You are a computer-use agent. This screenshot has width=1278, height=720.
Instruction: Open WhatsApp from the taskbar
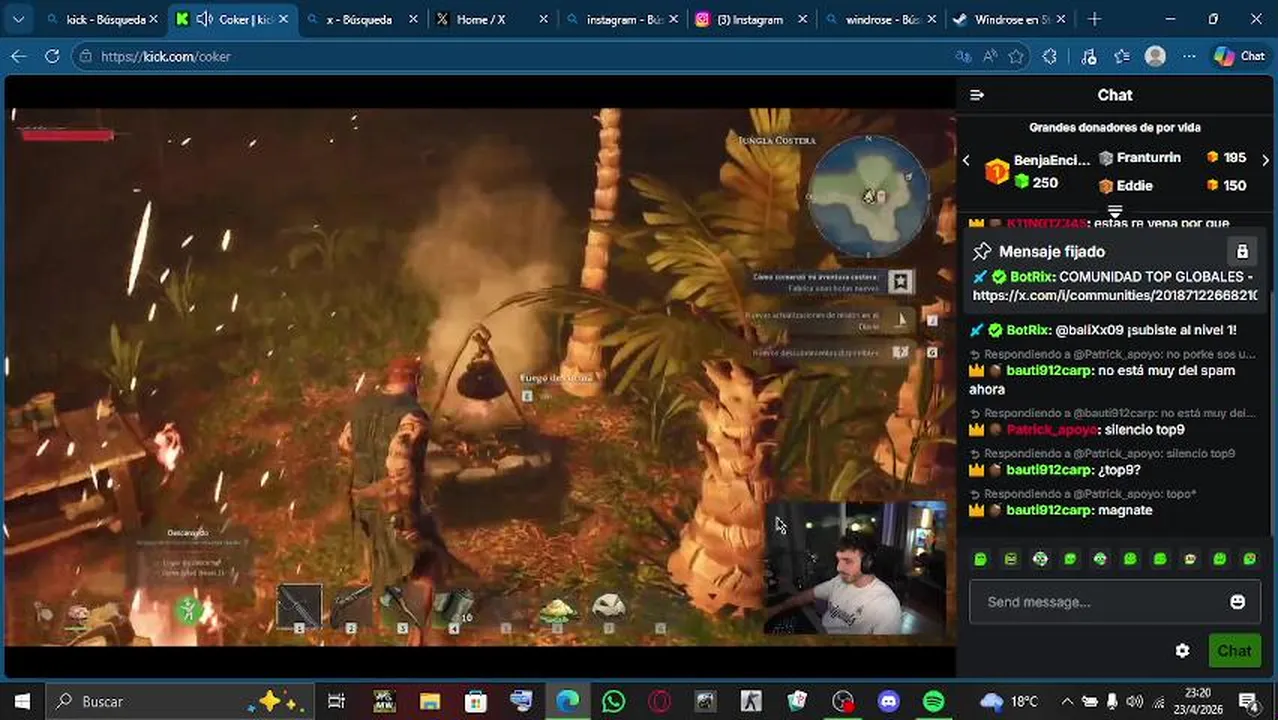613,701
